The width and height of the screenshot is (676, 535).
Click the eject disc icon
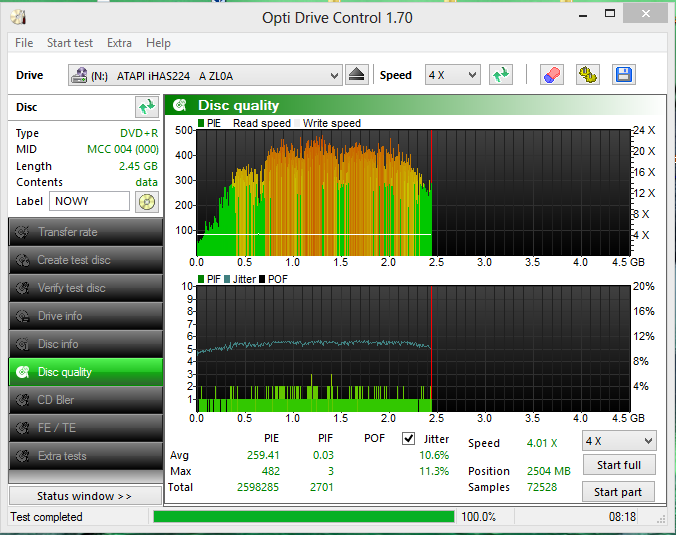pyautogui.click(x=357, y=75)
